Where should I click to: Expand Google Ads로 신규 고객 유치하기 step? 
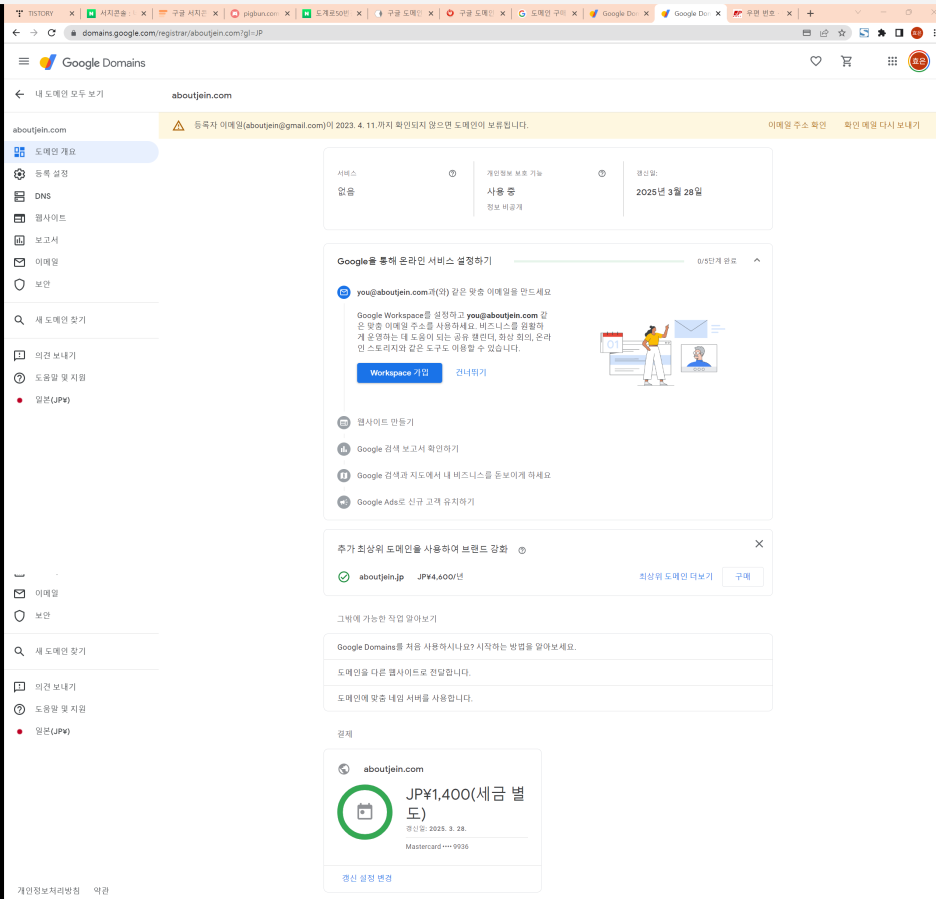(x=415, y=502)
